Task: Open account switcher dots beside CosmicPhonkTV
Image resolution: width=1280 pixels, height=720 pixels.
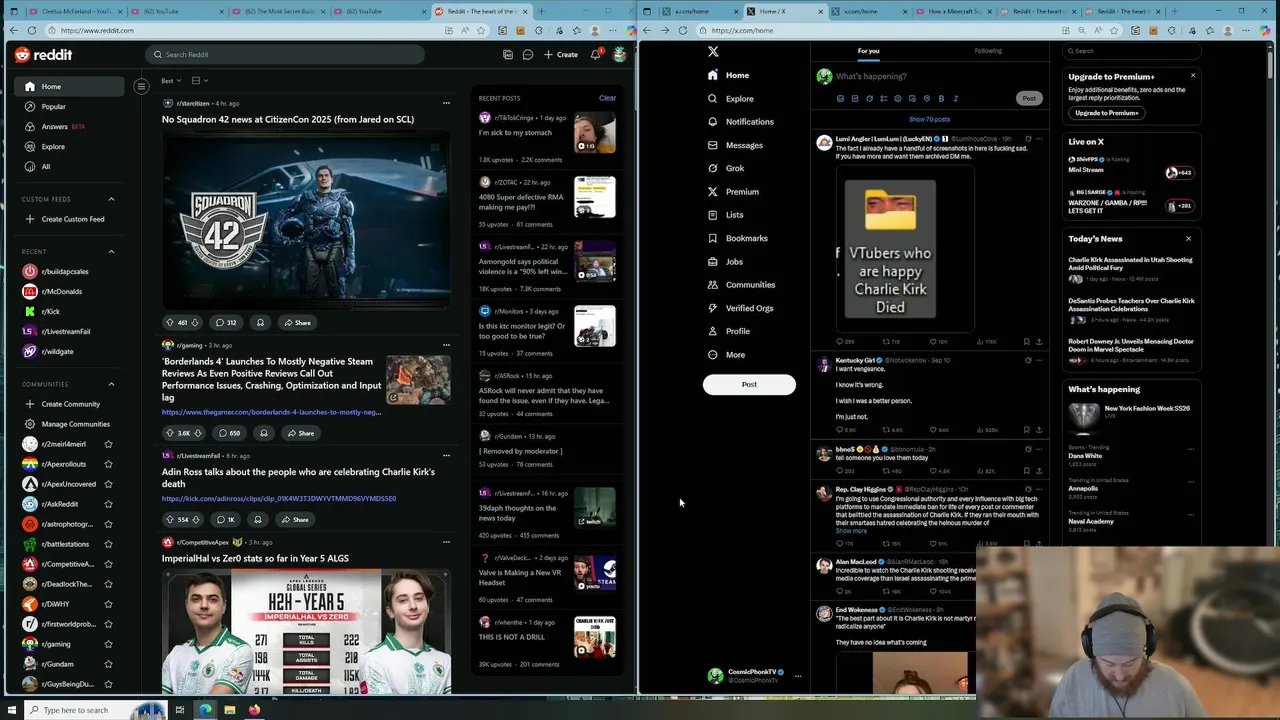Action: pos(797,676)
